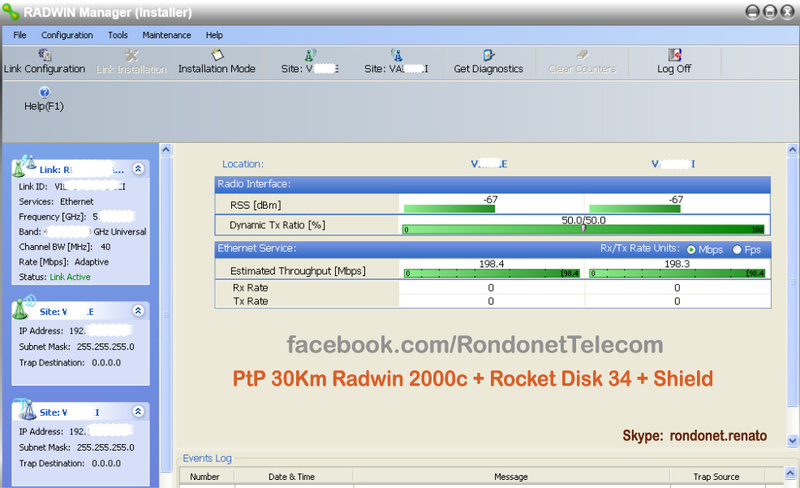The height and width of the screenshot is (488, 800).
Task: Open the Configuration menu
Action: click(x=67, y=35)
